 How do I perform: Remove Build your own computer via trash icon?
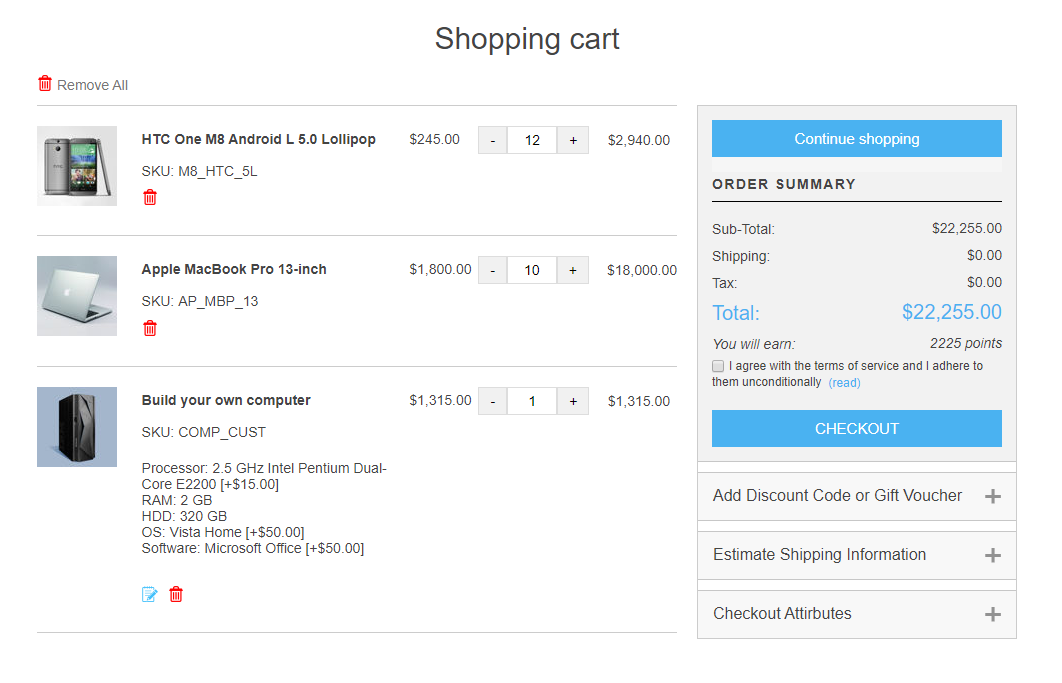click(176, 595)
